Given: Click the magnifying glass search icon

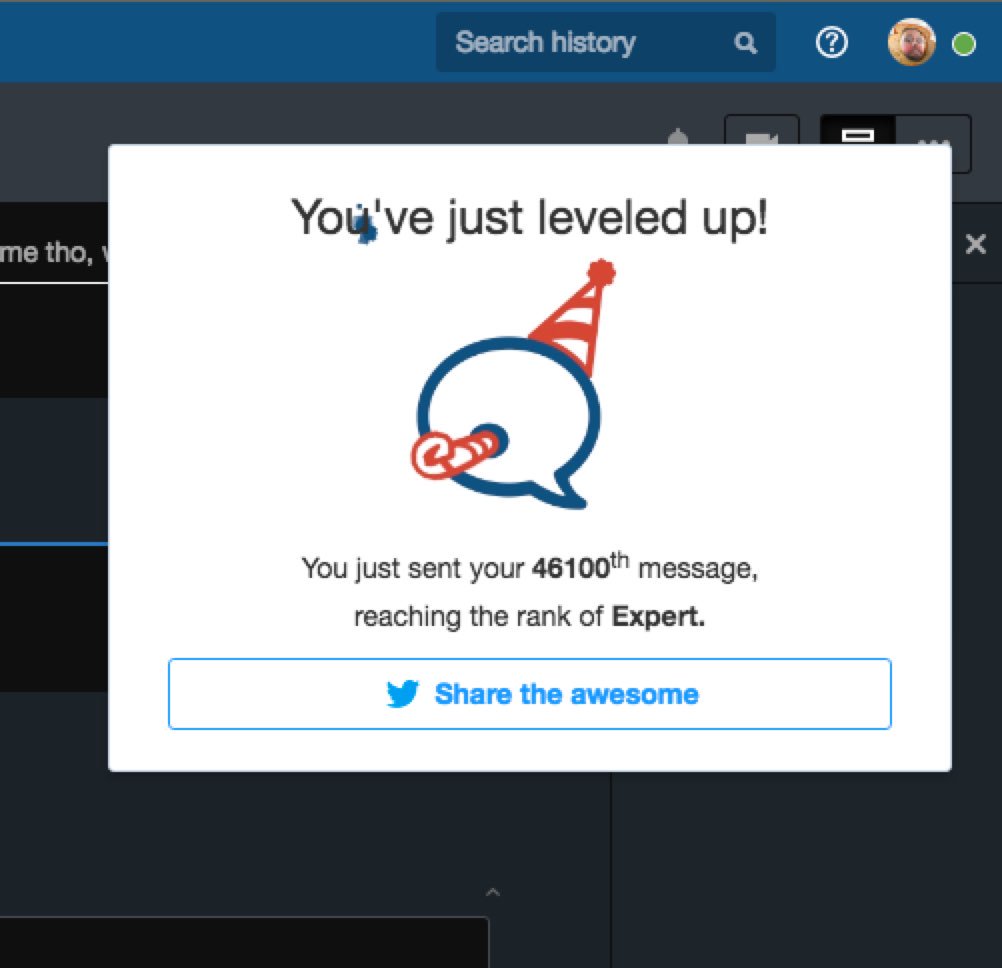Looking at the screenshot, I should click(745, 43).
